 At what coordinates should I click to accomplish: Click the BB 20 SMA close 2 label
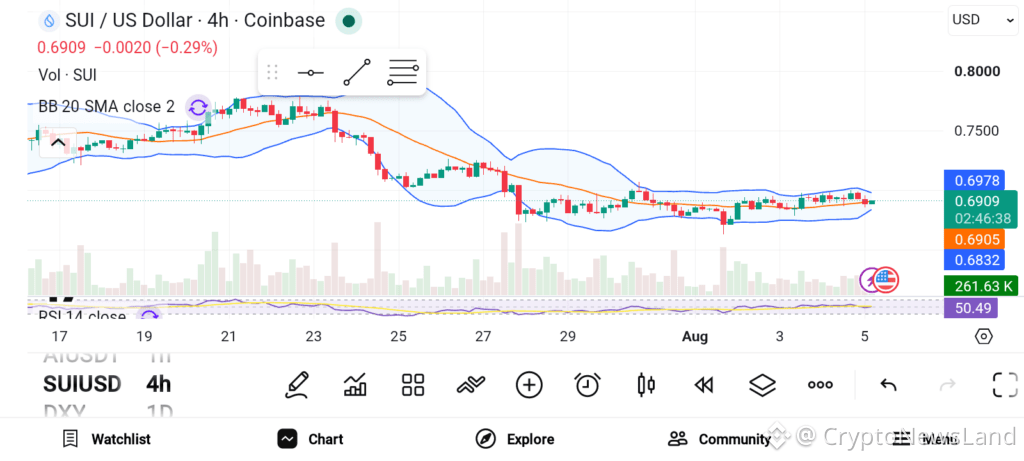(106, 107)
